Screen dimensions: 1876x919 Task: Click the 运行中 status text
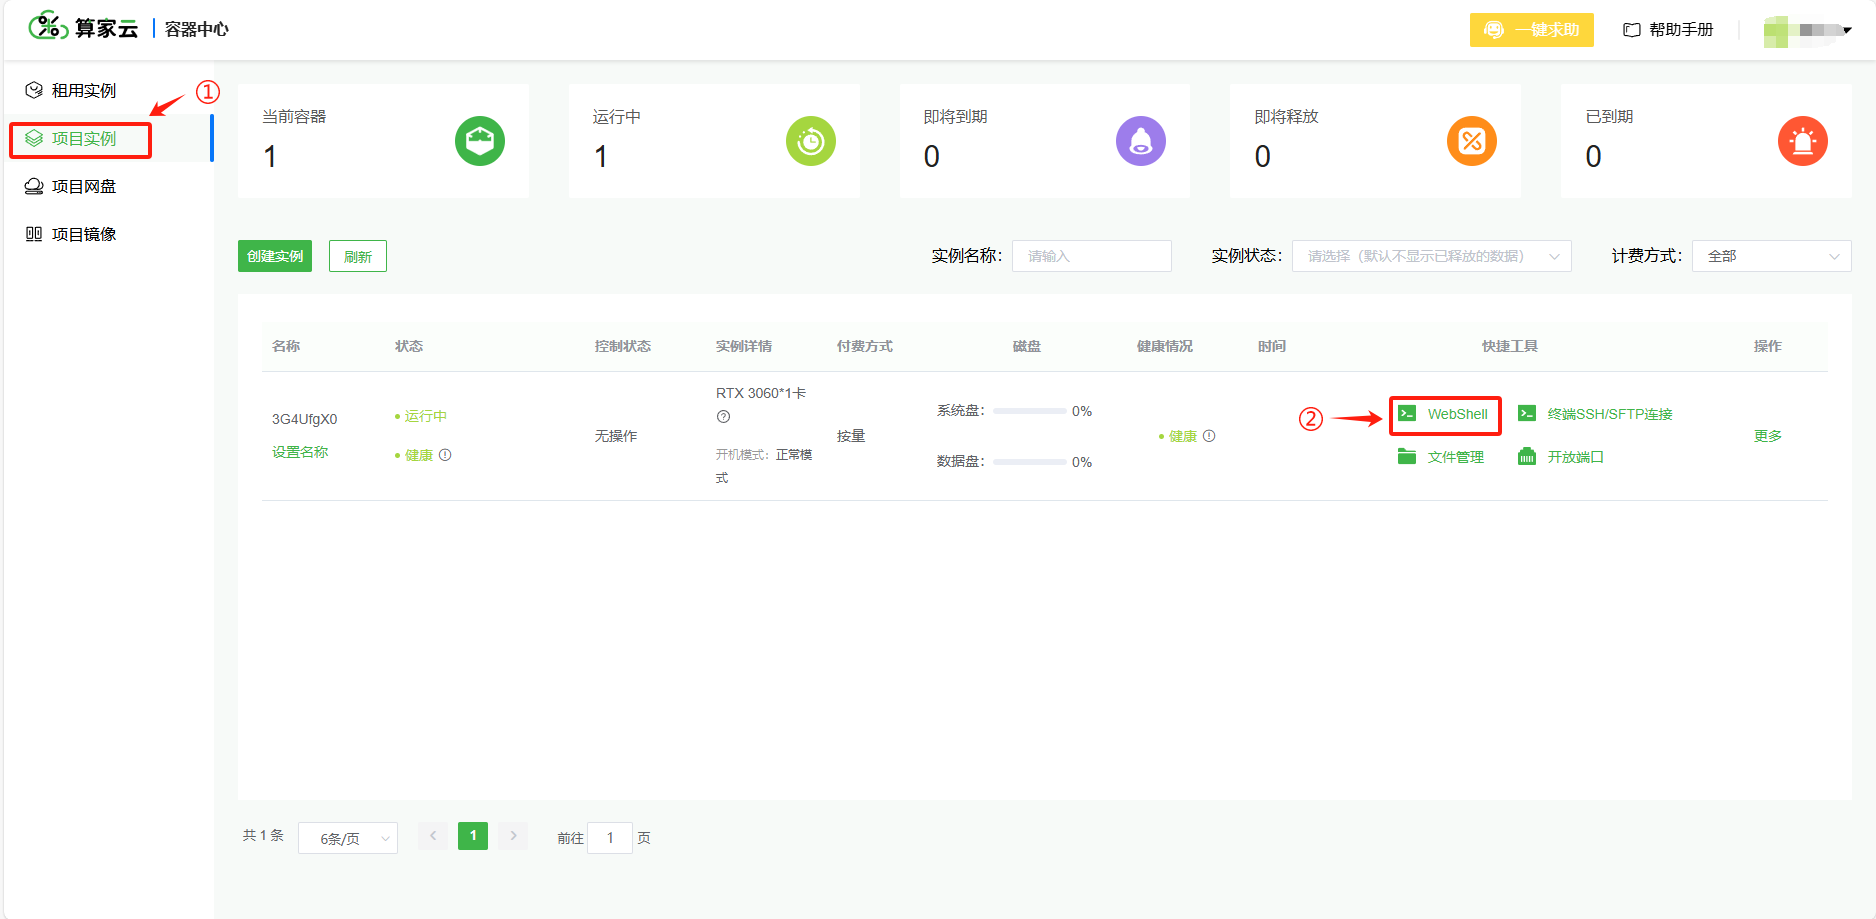tap(426, 416)
